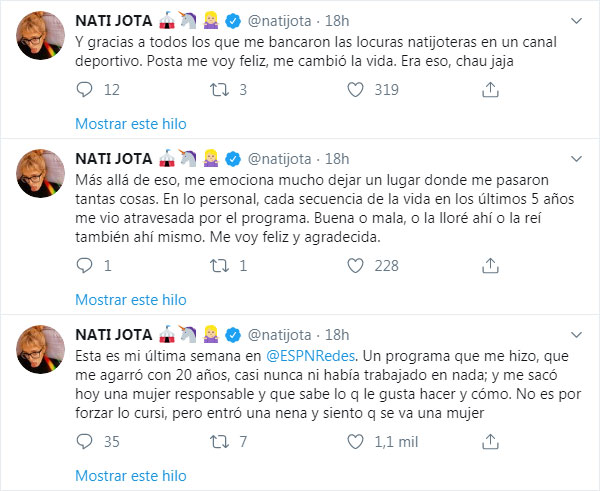Screen dimensions: 600x491
Task: Click 'Mostrar este hilo' under the first tweet
Action: (x=131, y=124)
